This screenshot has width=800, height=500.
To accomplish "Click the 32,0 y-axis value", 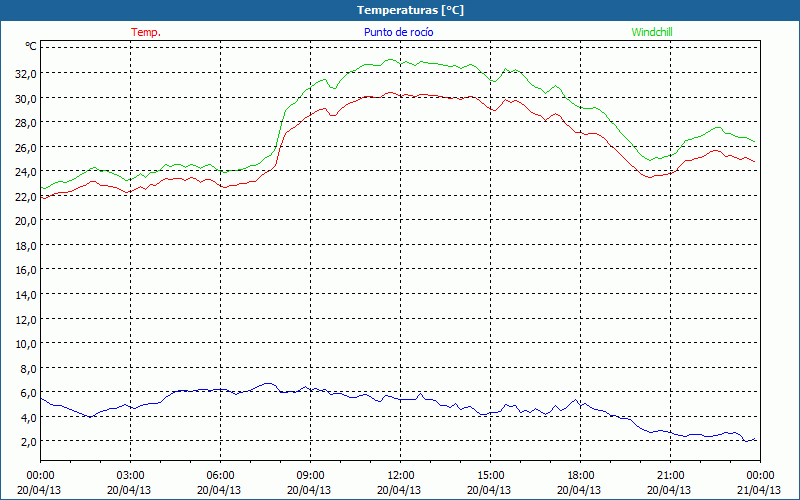I will coord(27,73).
